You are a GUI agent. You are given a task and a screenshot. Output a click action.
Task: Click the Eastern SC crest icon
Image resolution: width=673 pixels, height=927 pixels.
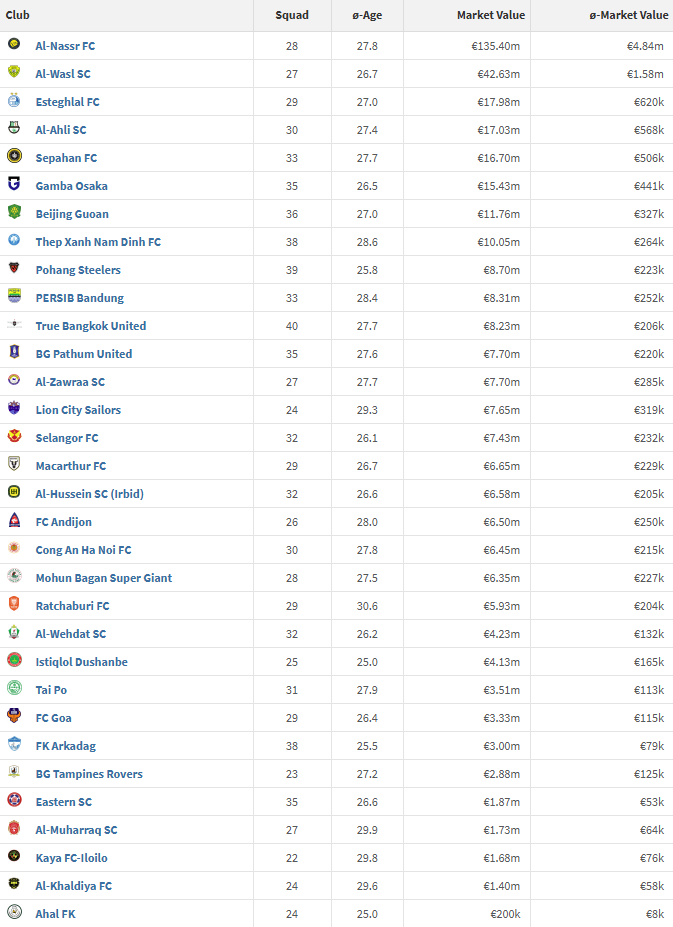tap(14, 800)
